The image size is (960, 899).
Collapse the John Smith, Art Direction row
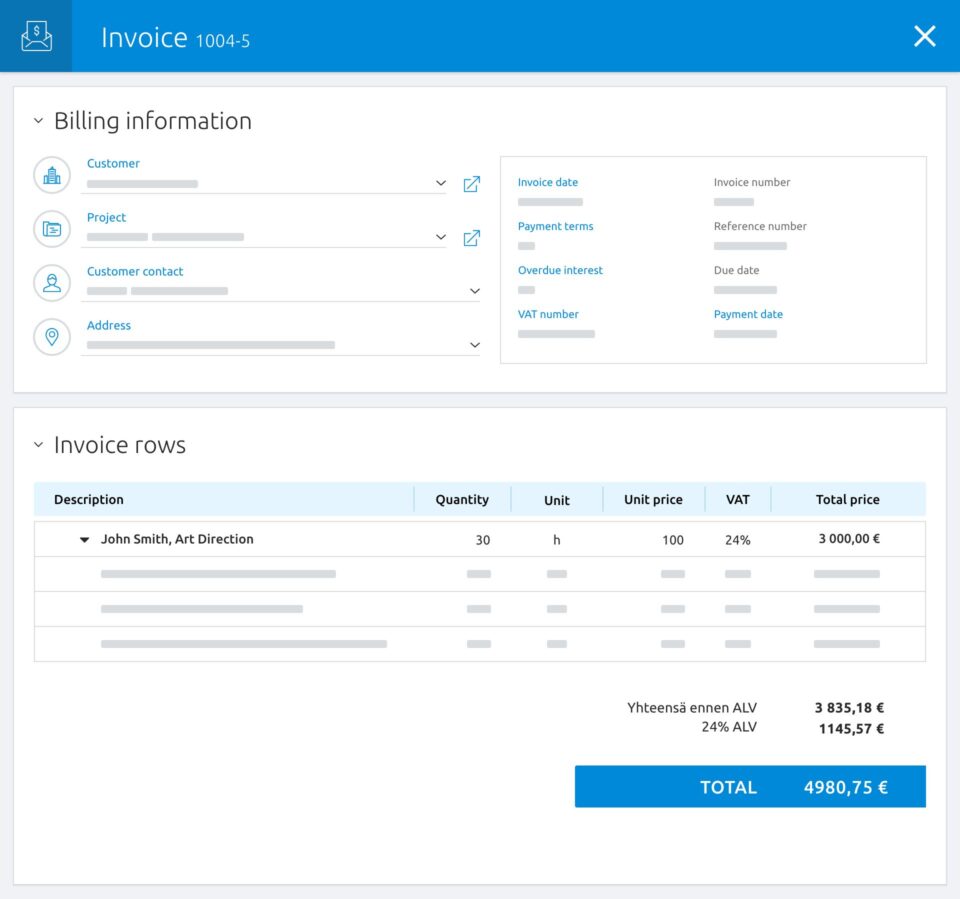pos(85,540)
